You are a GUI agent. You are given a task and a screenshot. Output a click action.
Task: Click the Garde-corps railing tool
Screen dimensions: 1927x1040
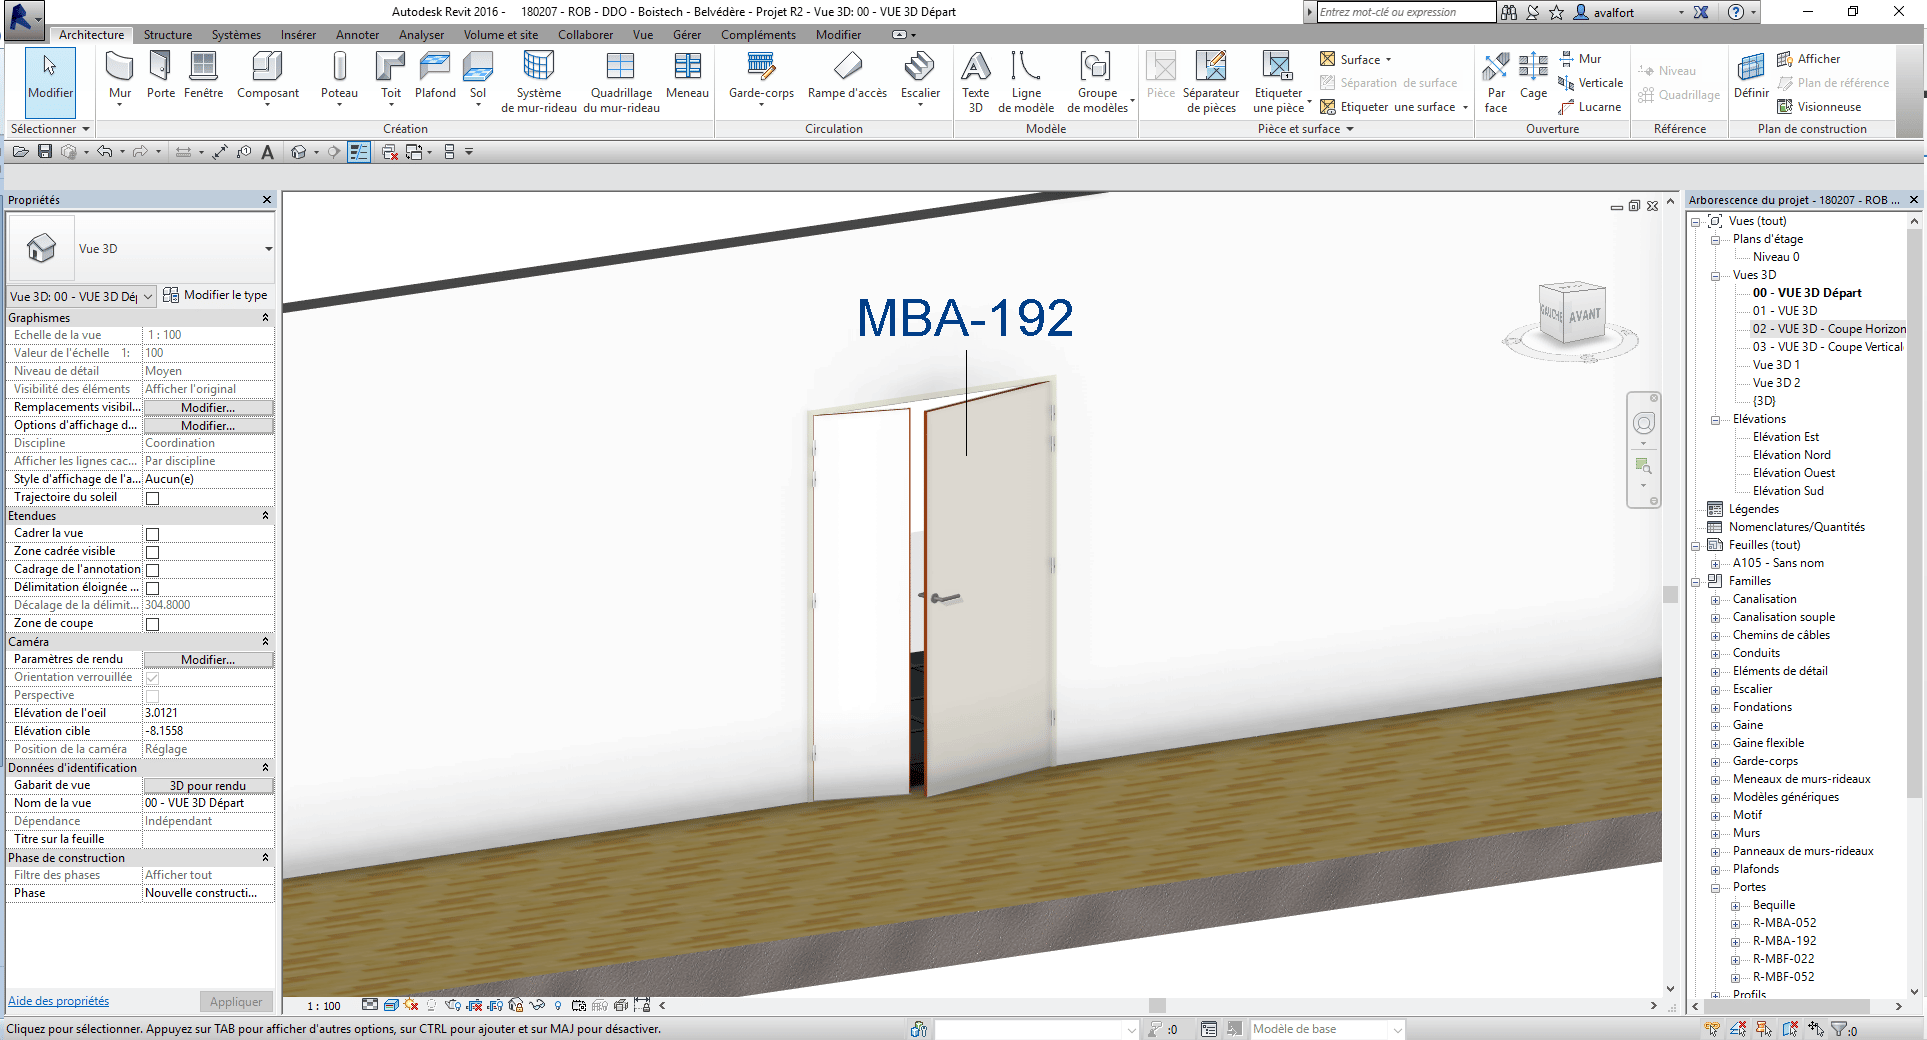[761, 76]
